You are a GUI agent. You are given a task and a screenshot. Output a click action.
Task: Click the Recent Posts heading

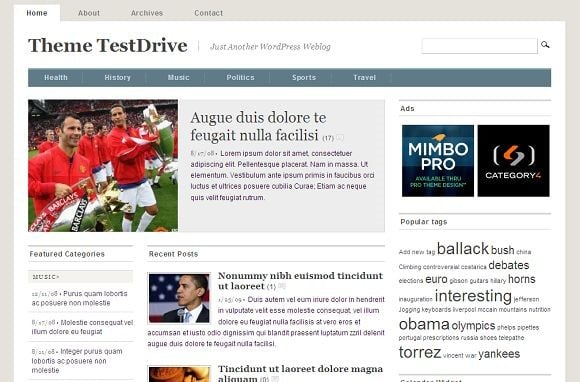click(x=173, y=254)
